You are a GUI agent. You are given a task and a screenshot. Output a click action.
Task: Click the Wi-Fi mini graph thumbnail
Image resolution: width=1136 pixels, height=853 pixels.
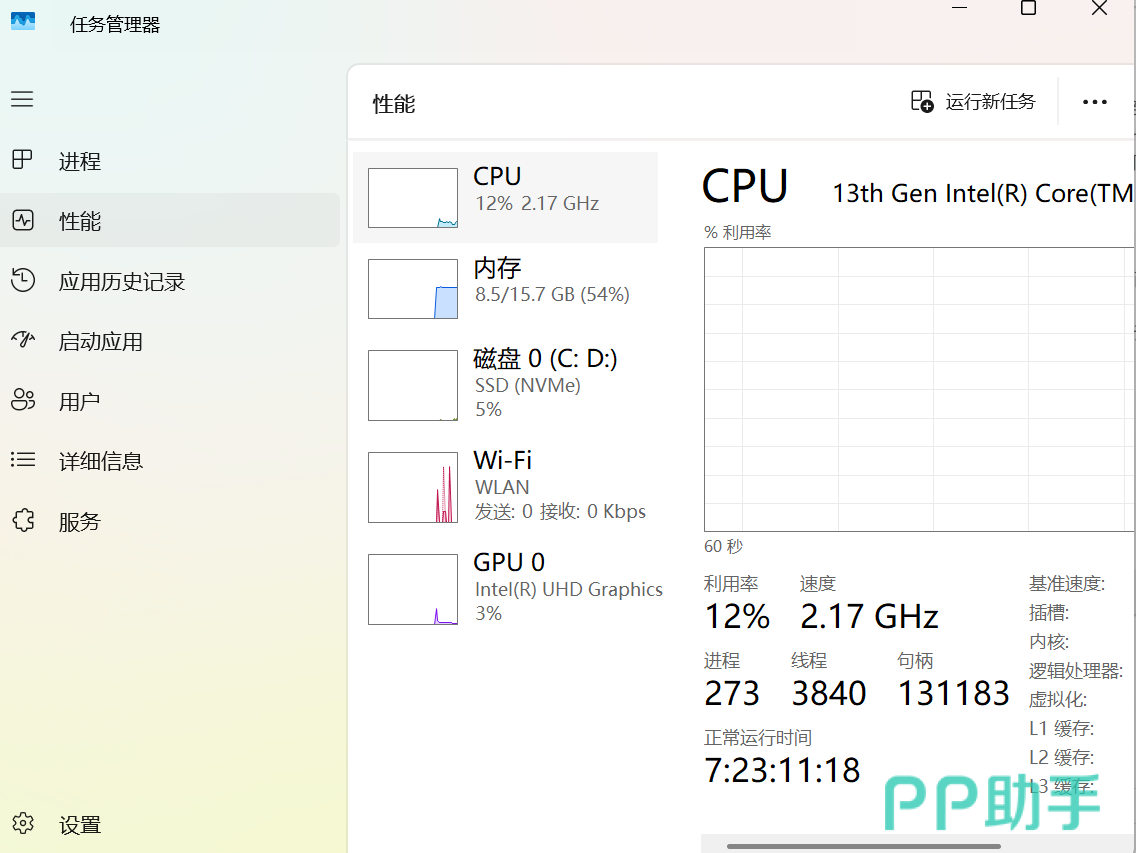[x=413, y=487]
